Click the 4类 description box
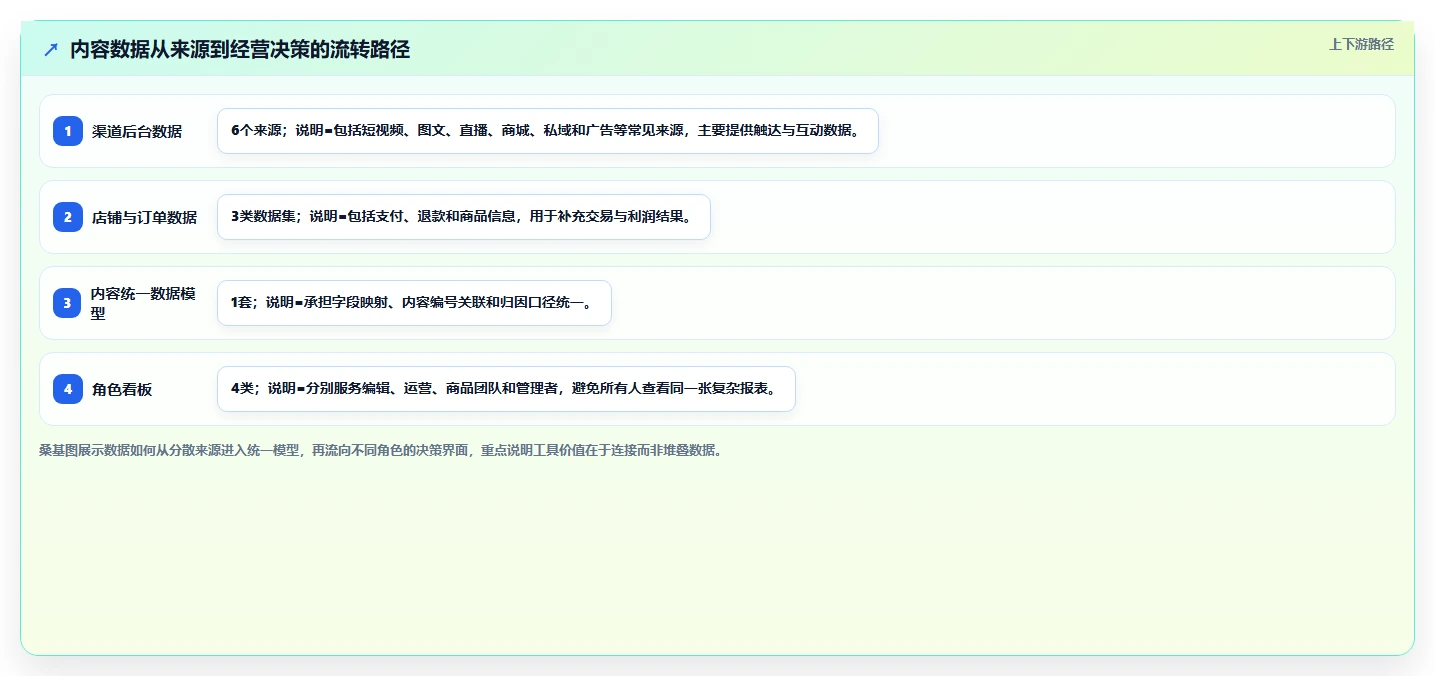The image size is (1435, 676). click(506, 389)
